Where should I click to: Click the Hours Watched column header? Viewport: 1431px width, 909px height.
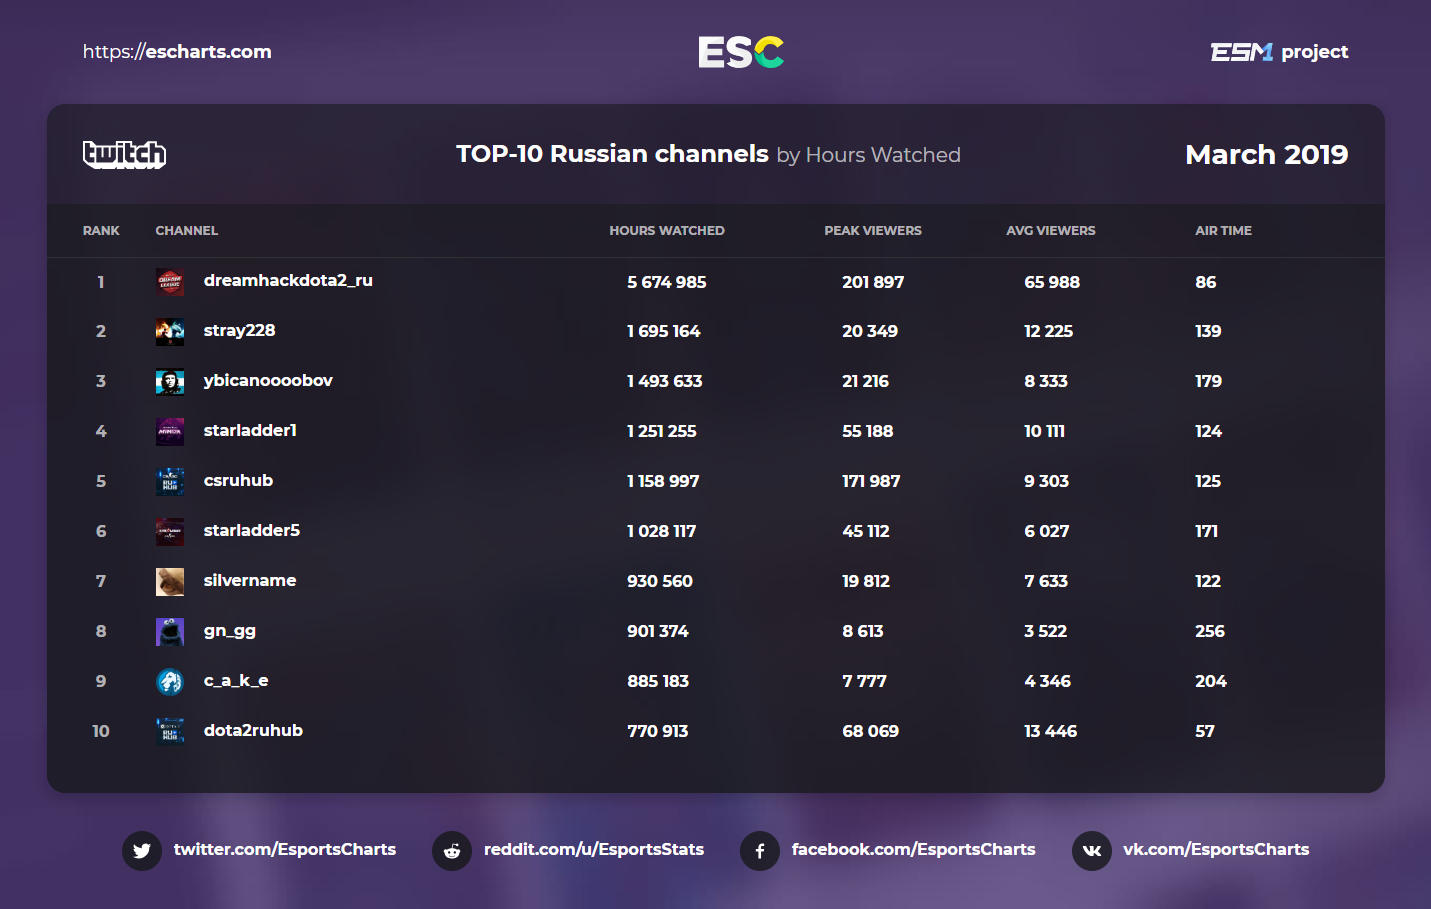point(667,231)
